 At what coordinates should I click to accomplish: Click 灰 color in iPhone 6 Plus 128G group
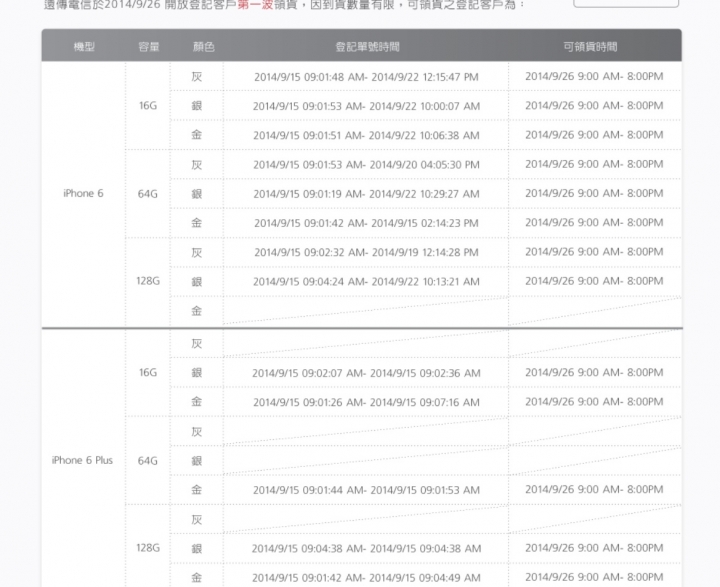click(197, 519)
